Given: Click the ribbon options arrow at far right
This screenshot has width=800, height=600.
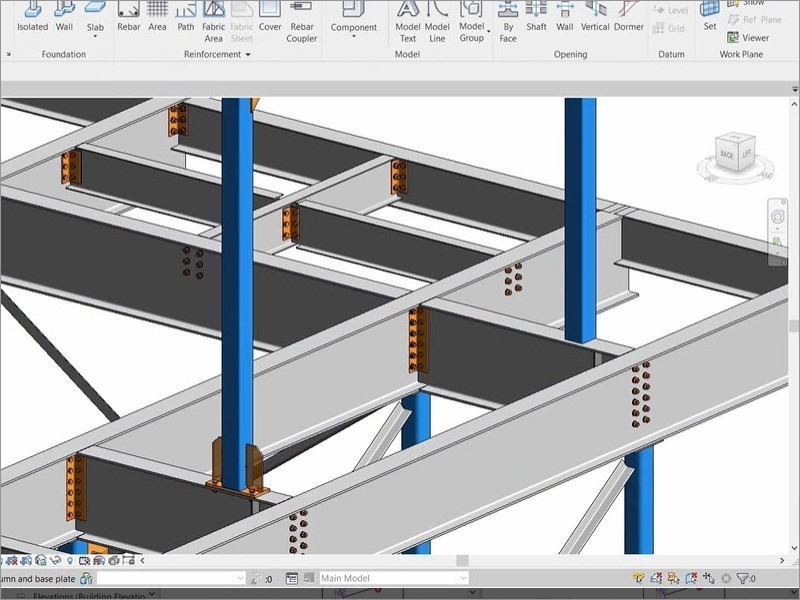Looking at the screenshot, I should (x=794, y=89).
